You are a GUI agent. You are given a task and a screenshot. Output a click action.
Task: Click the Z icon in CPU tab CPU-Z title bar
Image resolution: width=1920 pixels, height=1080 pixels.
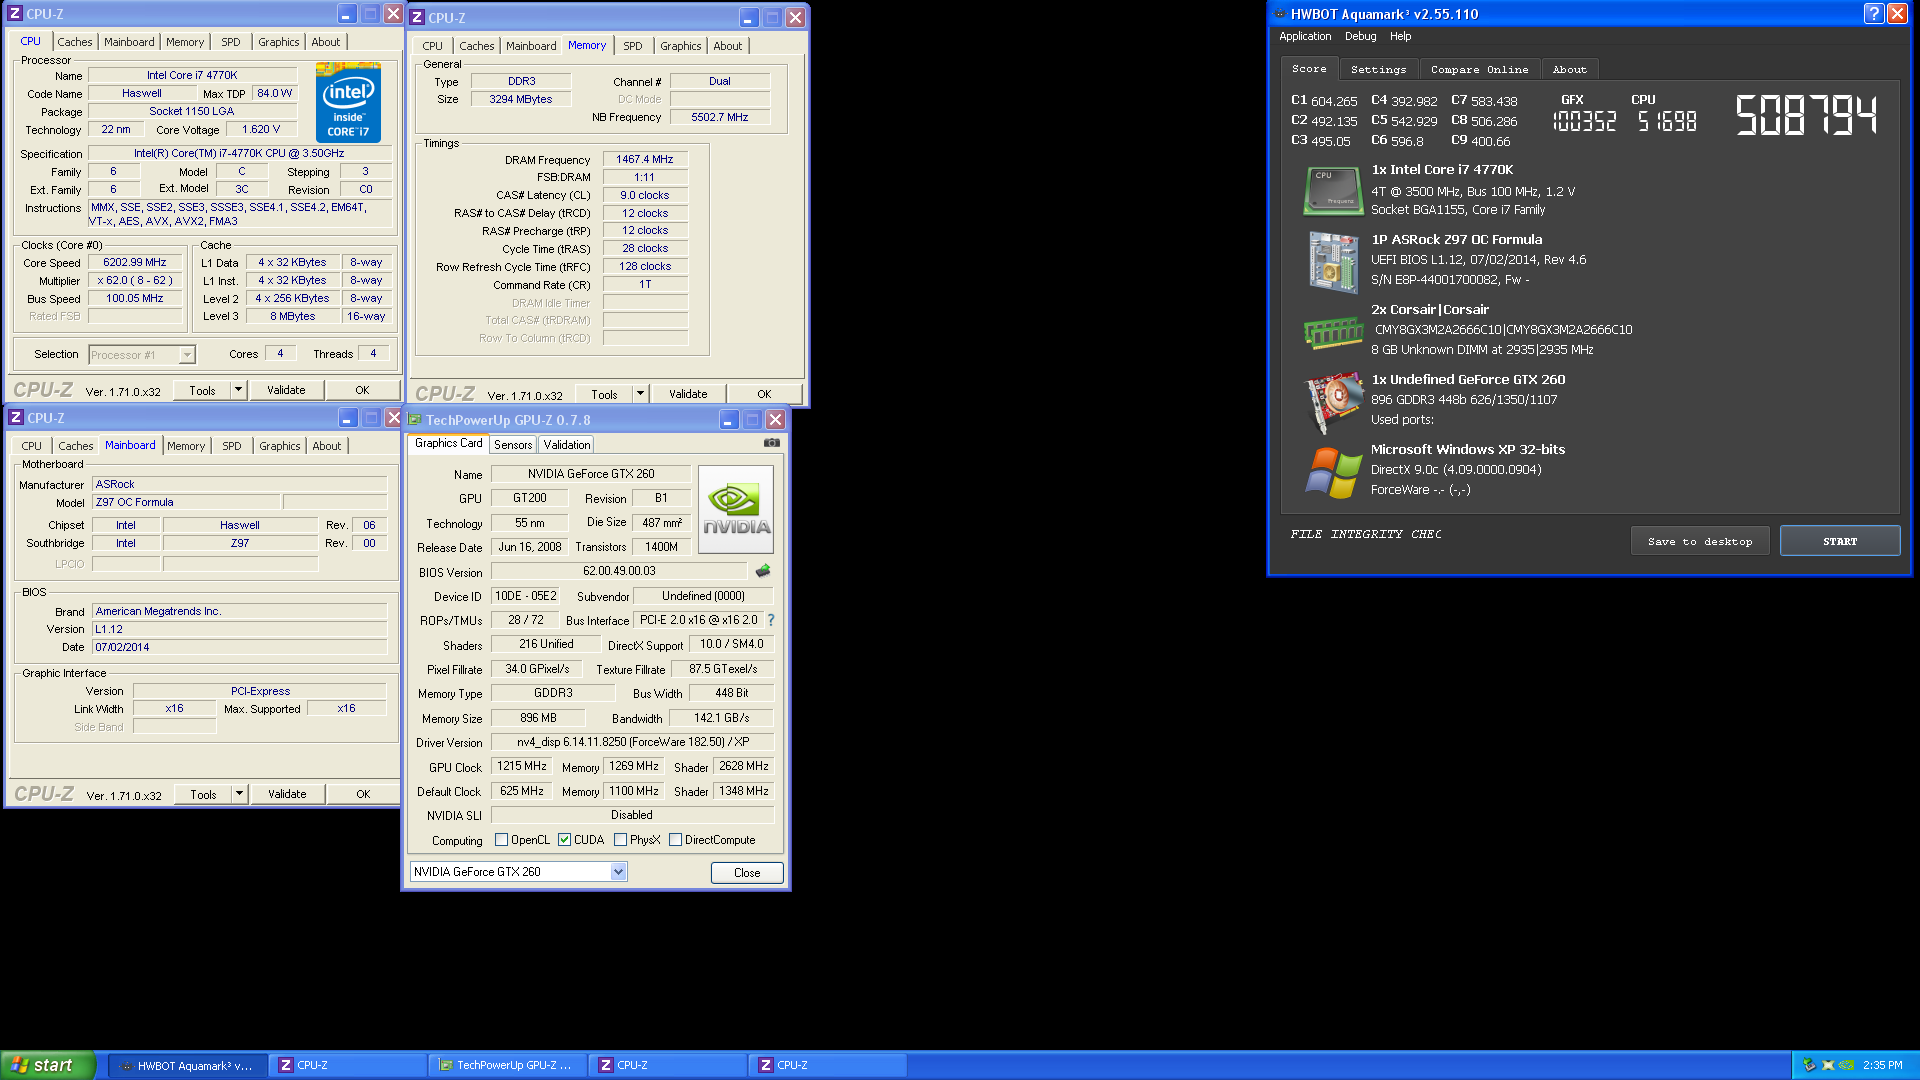(x=14, y=14)
